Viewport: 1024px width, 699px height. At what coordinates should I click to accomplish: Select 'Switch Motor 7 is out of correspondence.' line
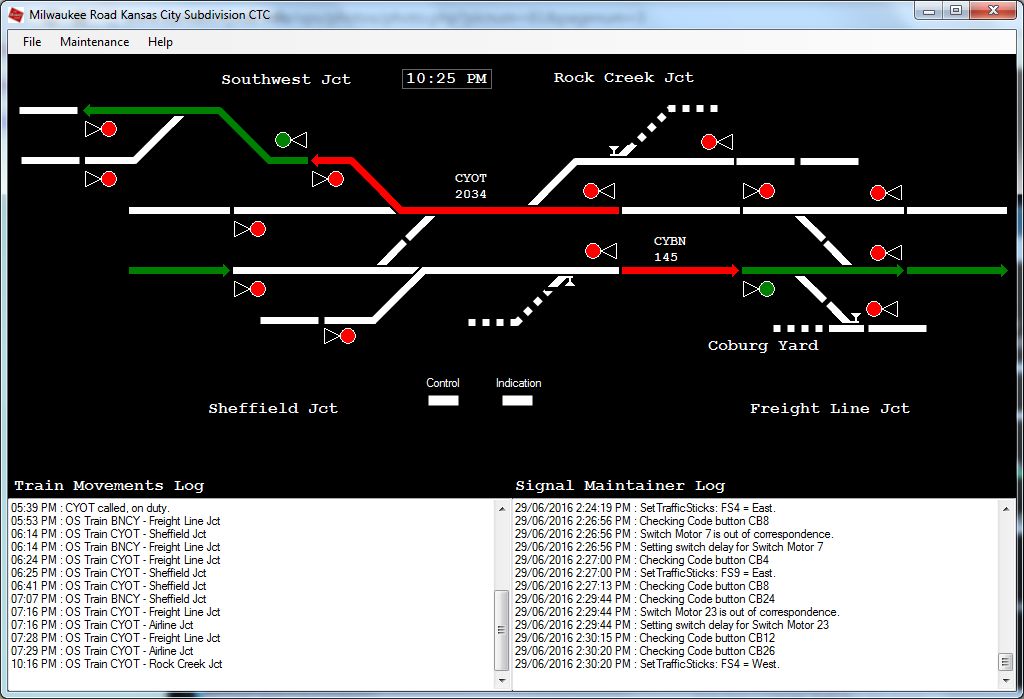click(x=674, y=534)
